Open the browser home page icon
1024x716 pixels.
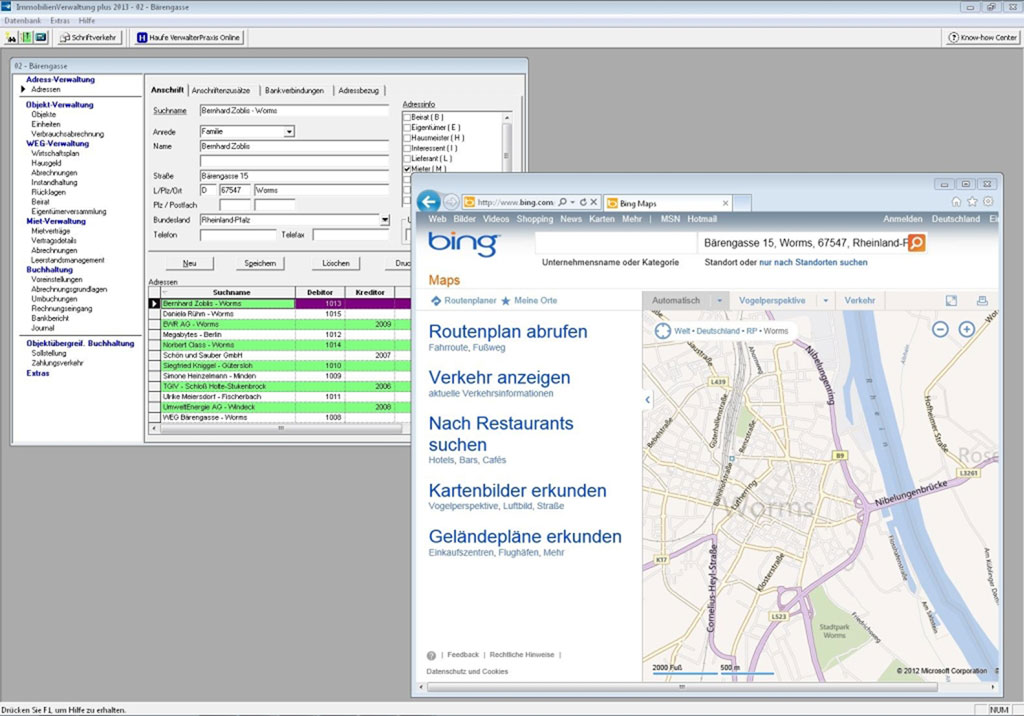[x=956, y=201]
